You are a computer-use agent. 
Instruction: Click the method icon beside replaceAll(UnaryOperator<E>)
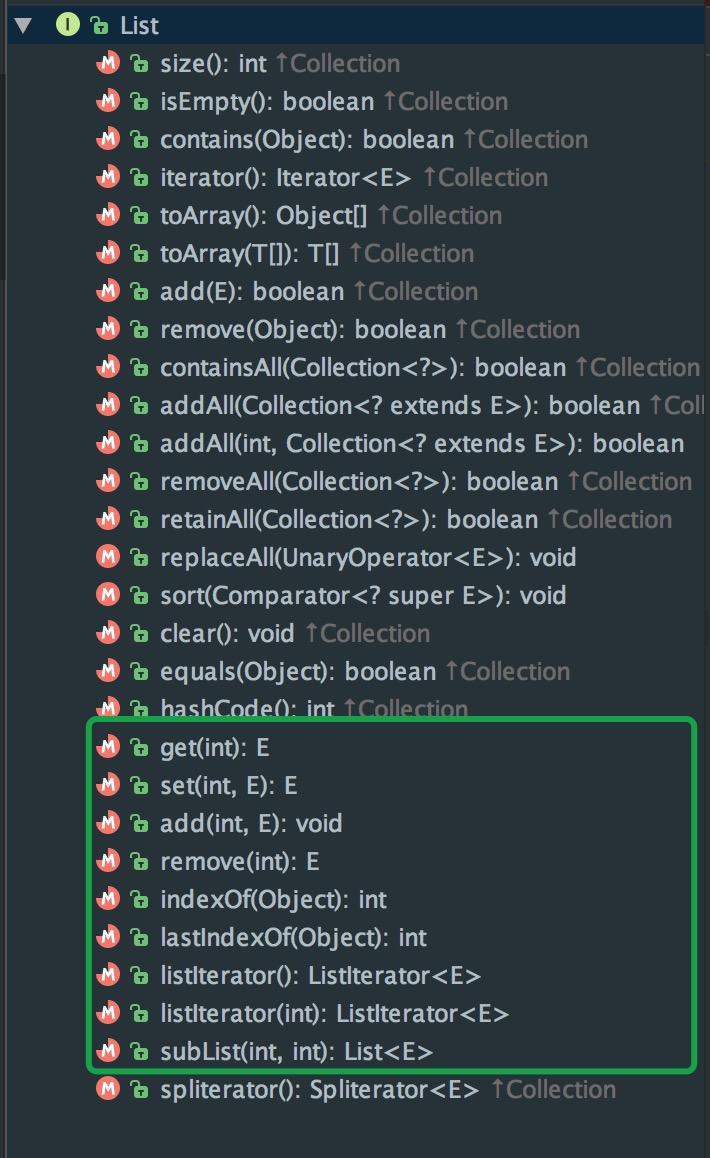pos(108,557)
